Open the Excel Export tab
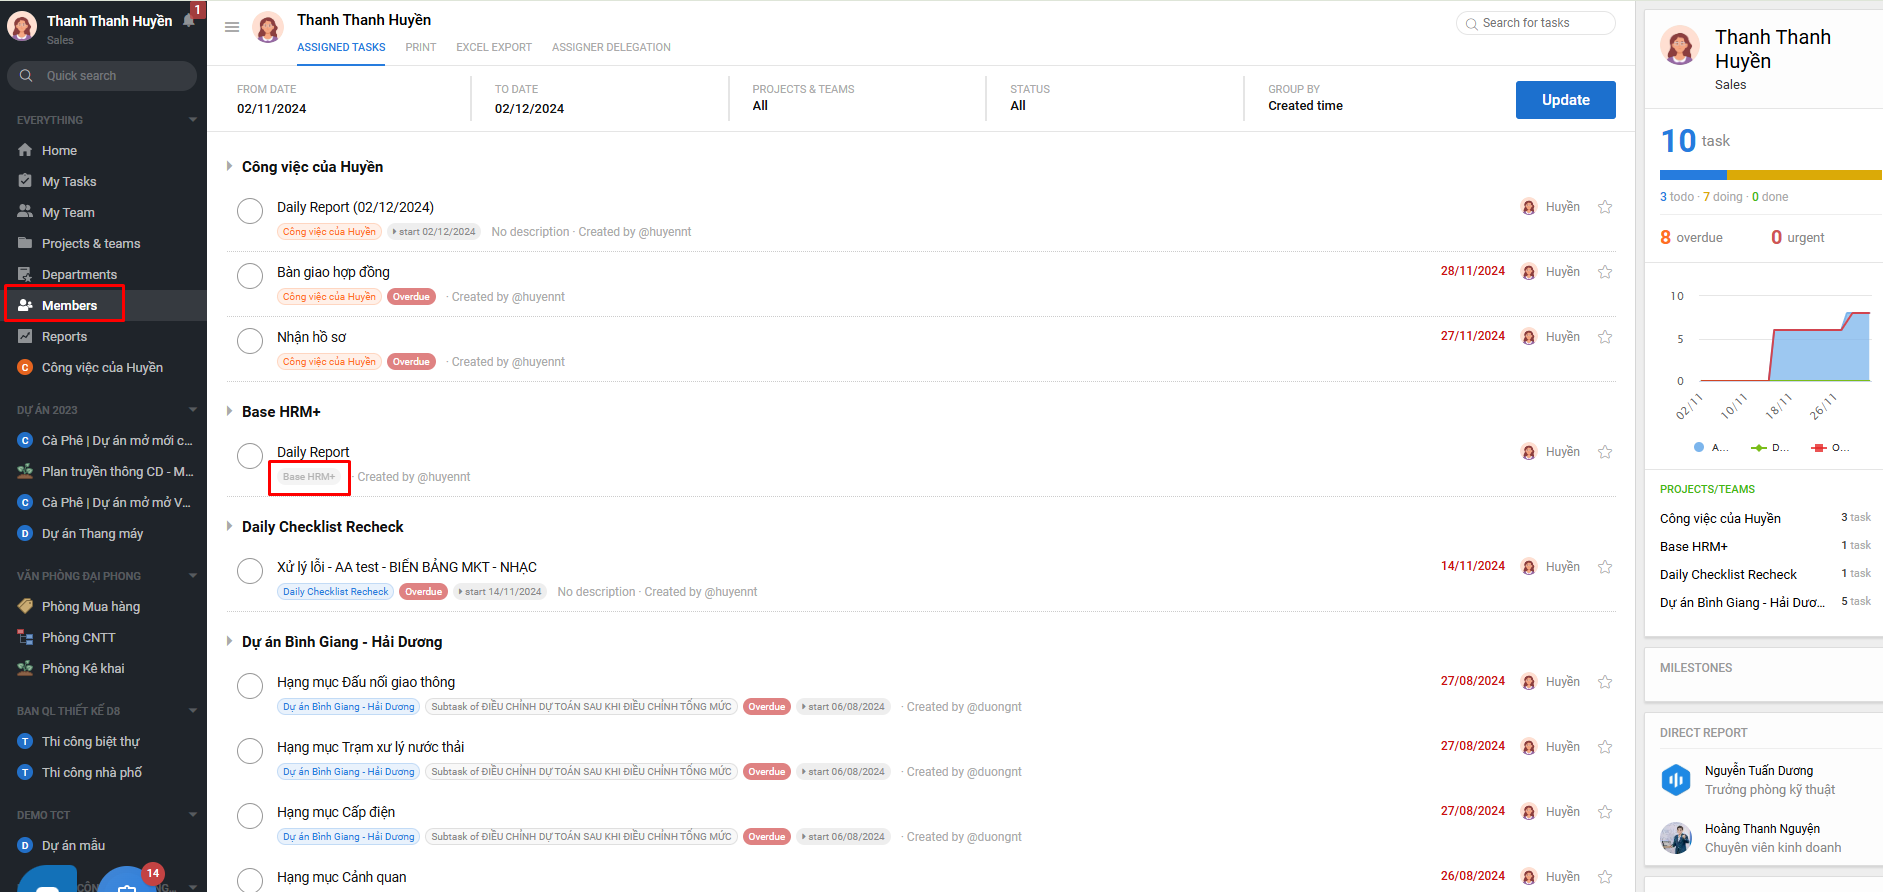 click(494, 47)
